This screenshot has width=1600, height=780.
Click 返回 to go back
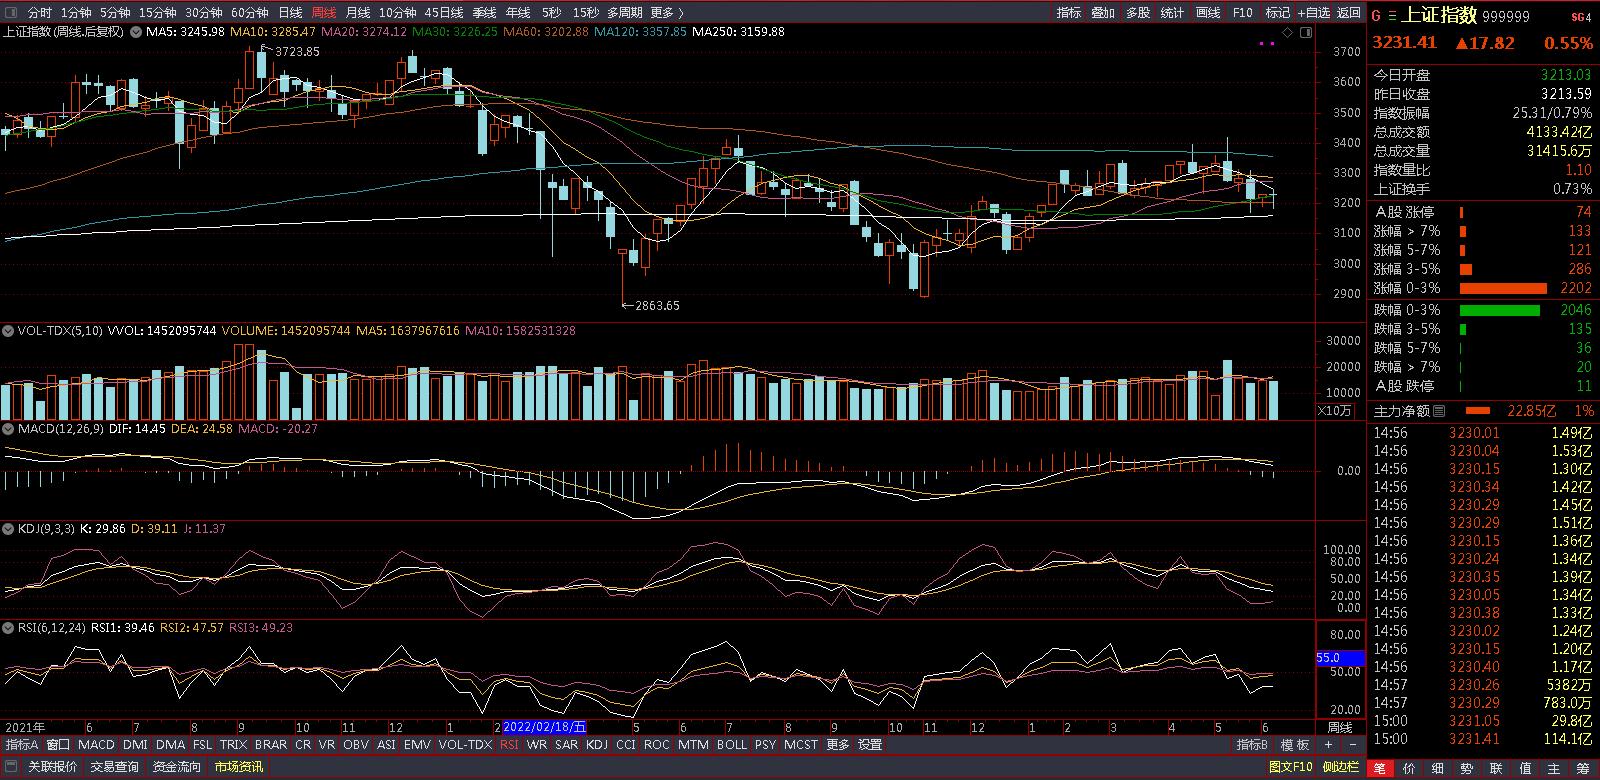tap(1349, 13)
